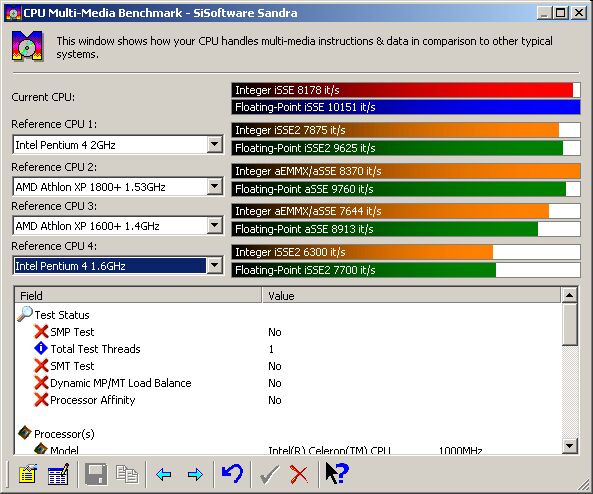The height and width of the screenshot is (494, 593).
Task: Click the list scrollbar down arrow
Action: coord(570,446)
